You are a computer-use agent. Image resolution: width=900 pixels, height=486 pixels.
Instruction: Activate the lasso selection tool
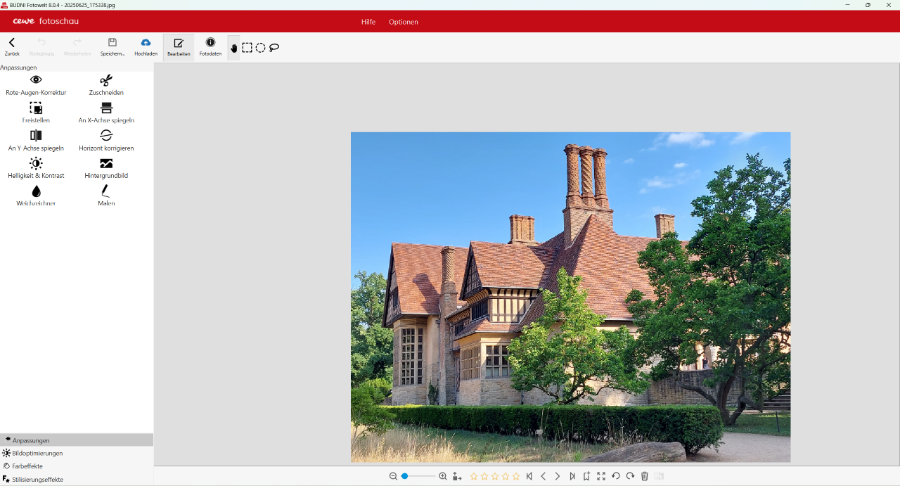click(x=274, y=48)
